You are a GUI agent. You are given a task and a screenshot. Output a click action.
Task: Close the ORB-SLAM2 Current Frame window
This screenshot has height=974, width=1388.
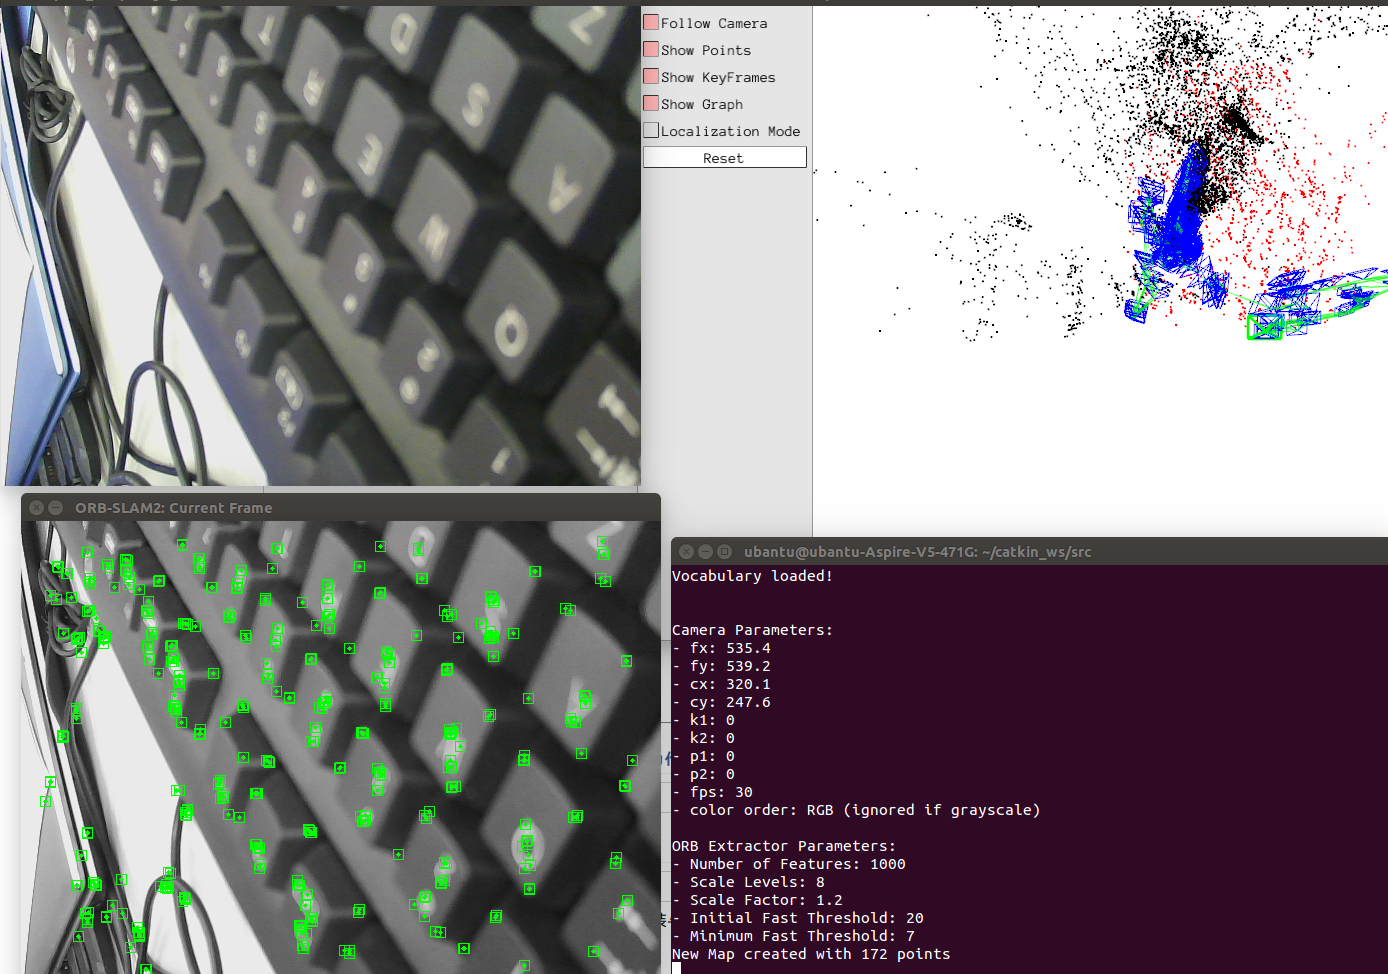point(36,508)
